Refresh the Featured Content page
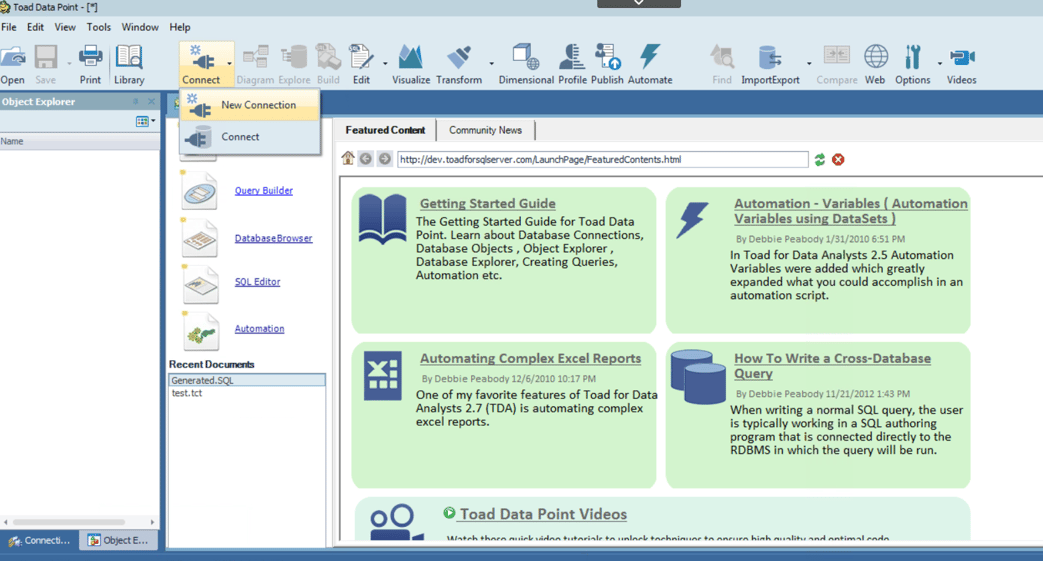 820,159
